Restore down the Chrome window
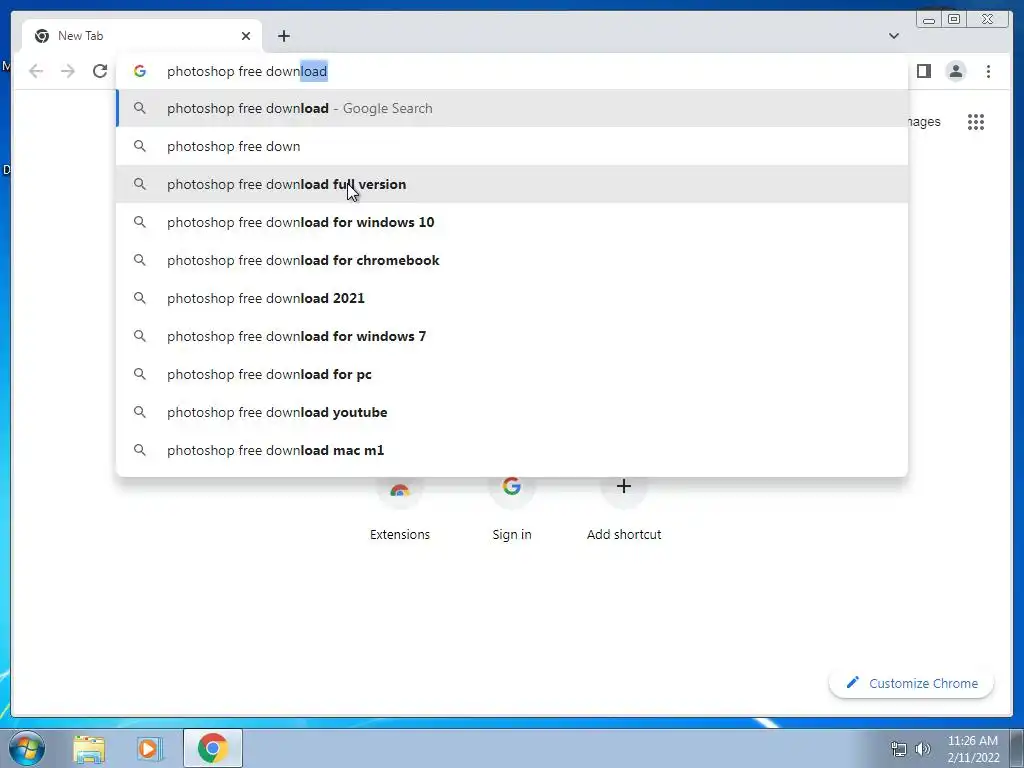The height and width of the screenshot is (768, 1024). point(954,19)
